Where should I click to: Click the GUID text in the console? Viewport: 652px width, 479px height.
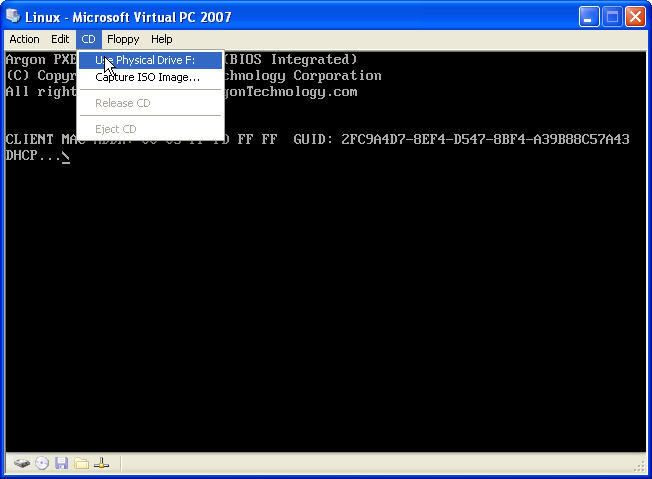click(462, 139)
